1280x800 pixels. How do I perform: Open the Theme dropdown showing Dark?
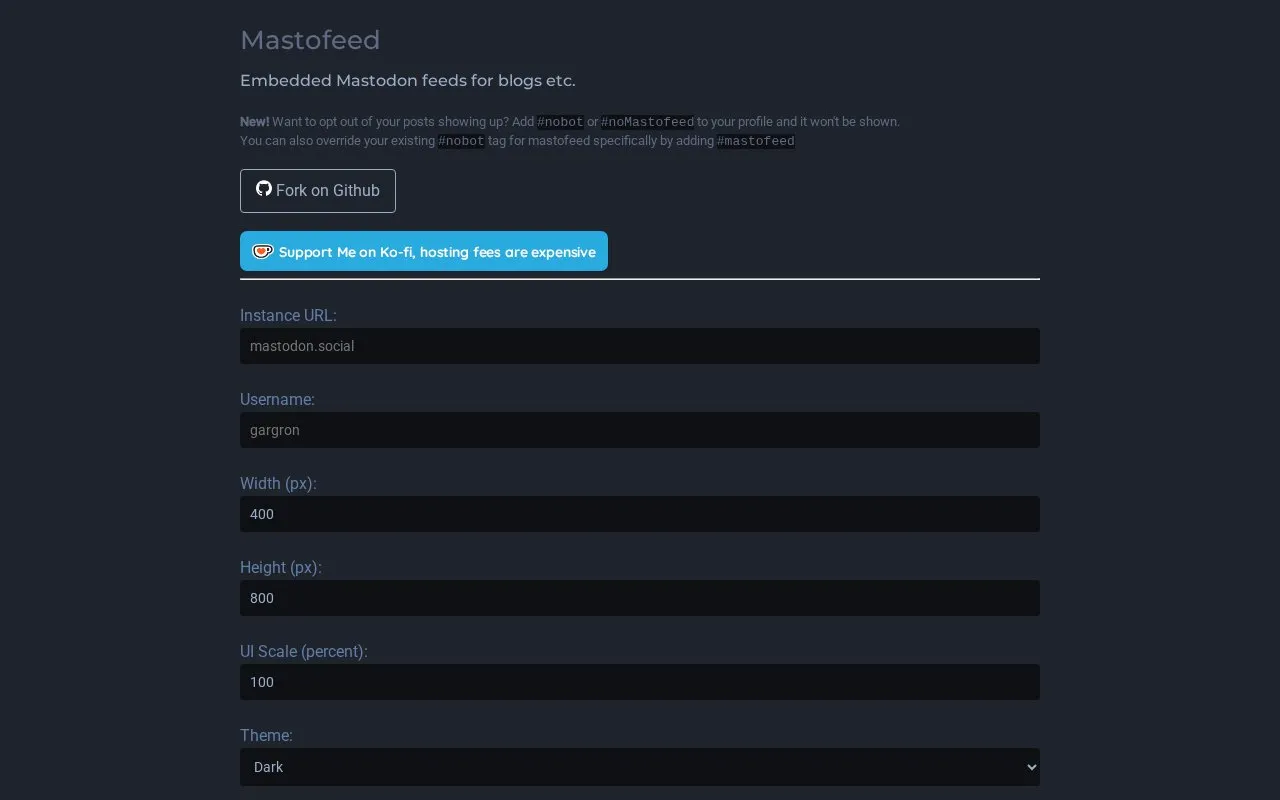click(x=640, y=767)
